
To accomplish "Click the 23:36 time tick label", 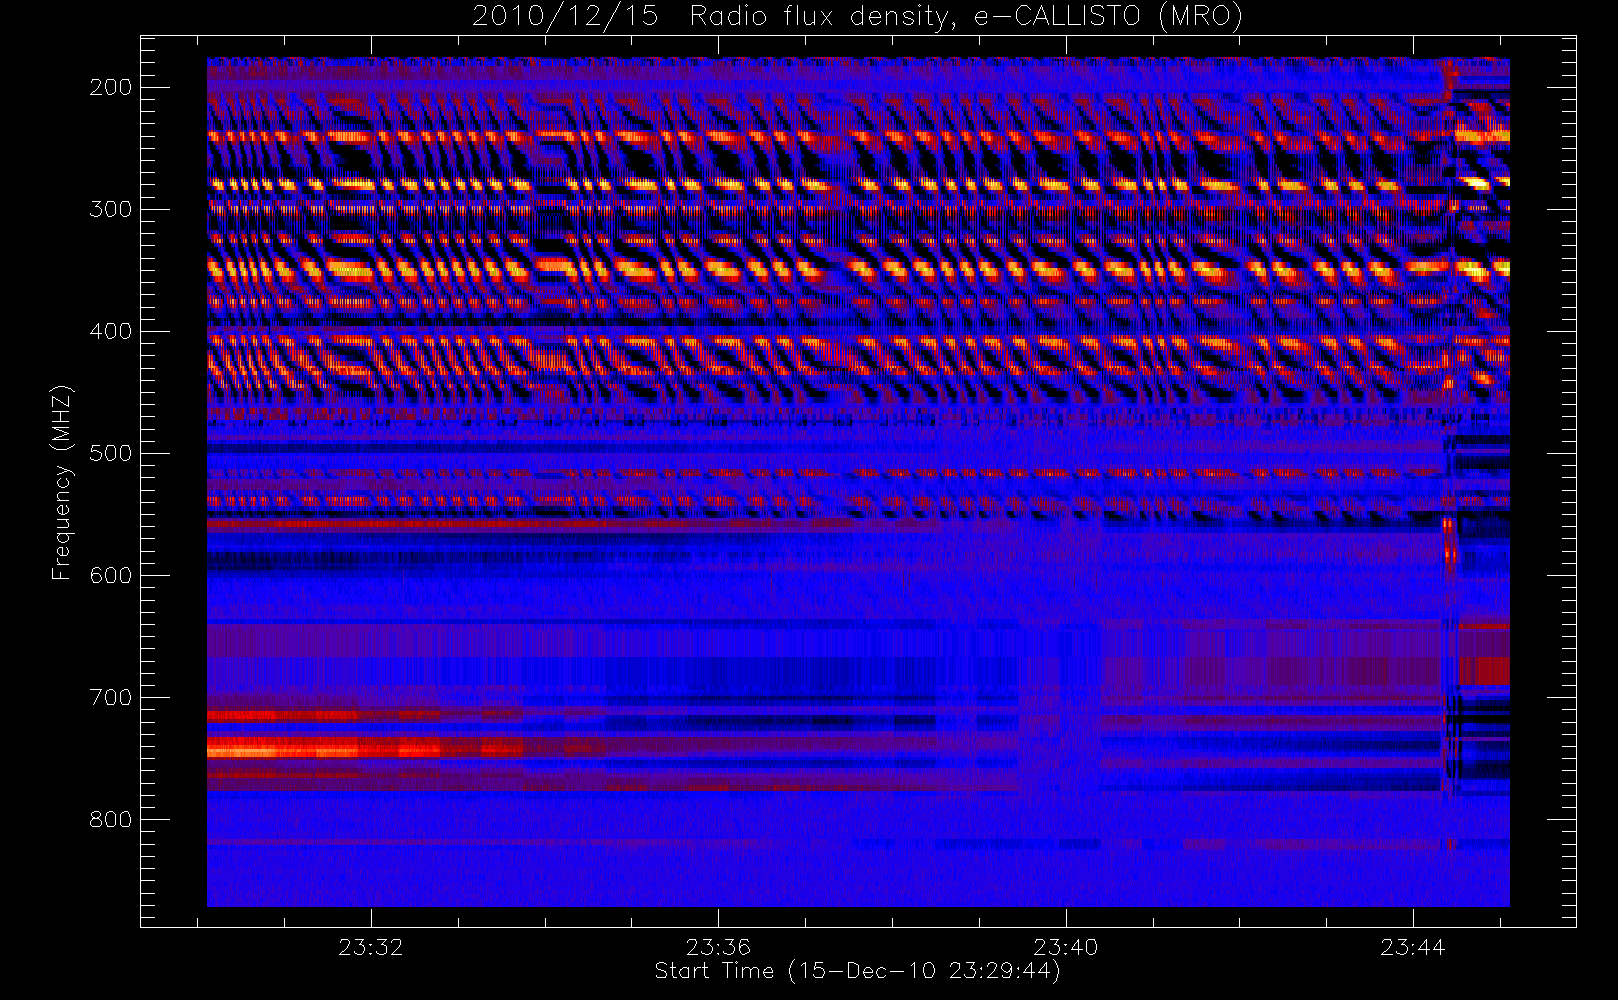I will pyautogui.click(x=718, y=947).
